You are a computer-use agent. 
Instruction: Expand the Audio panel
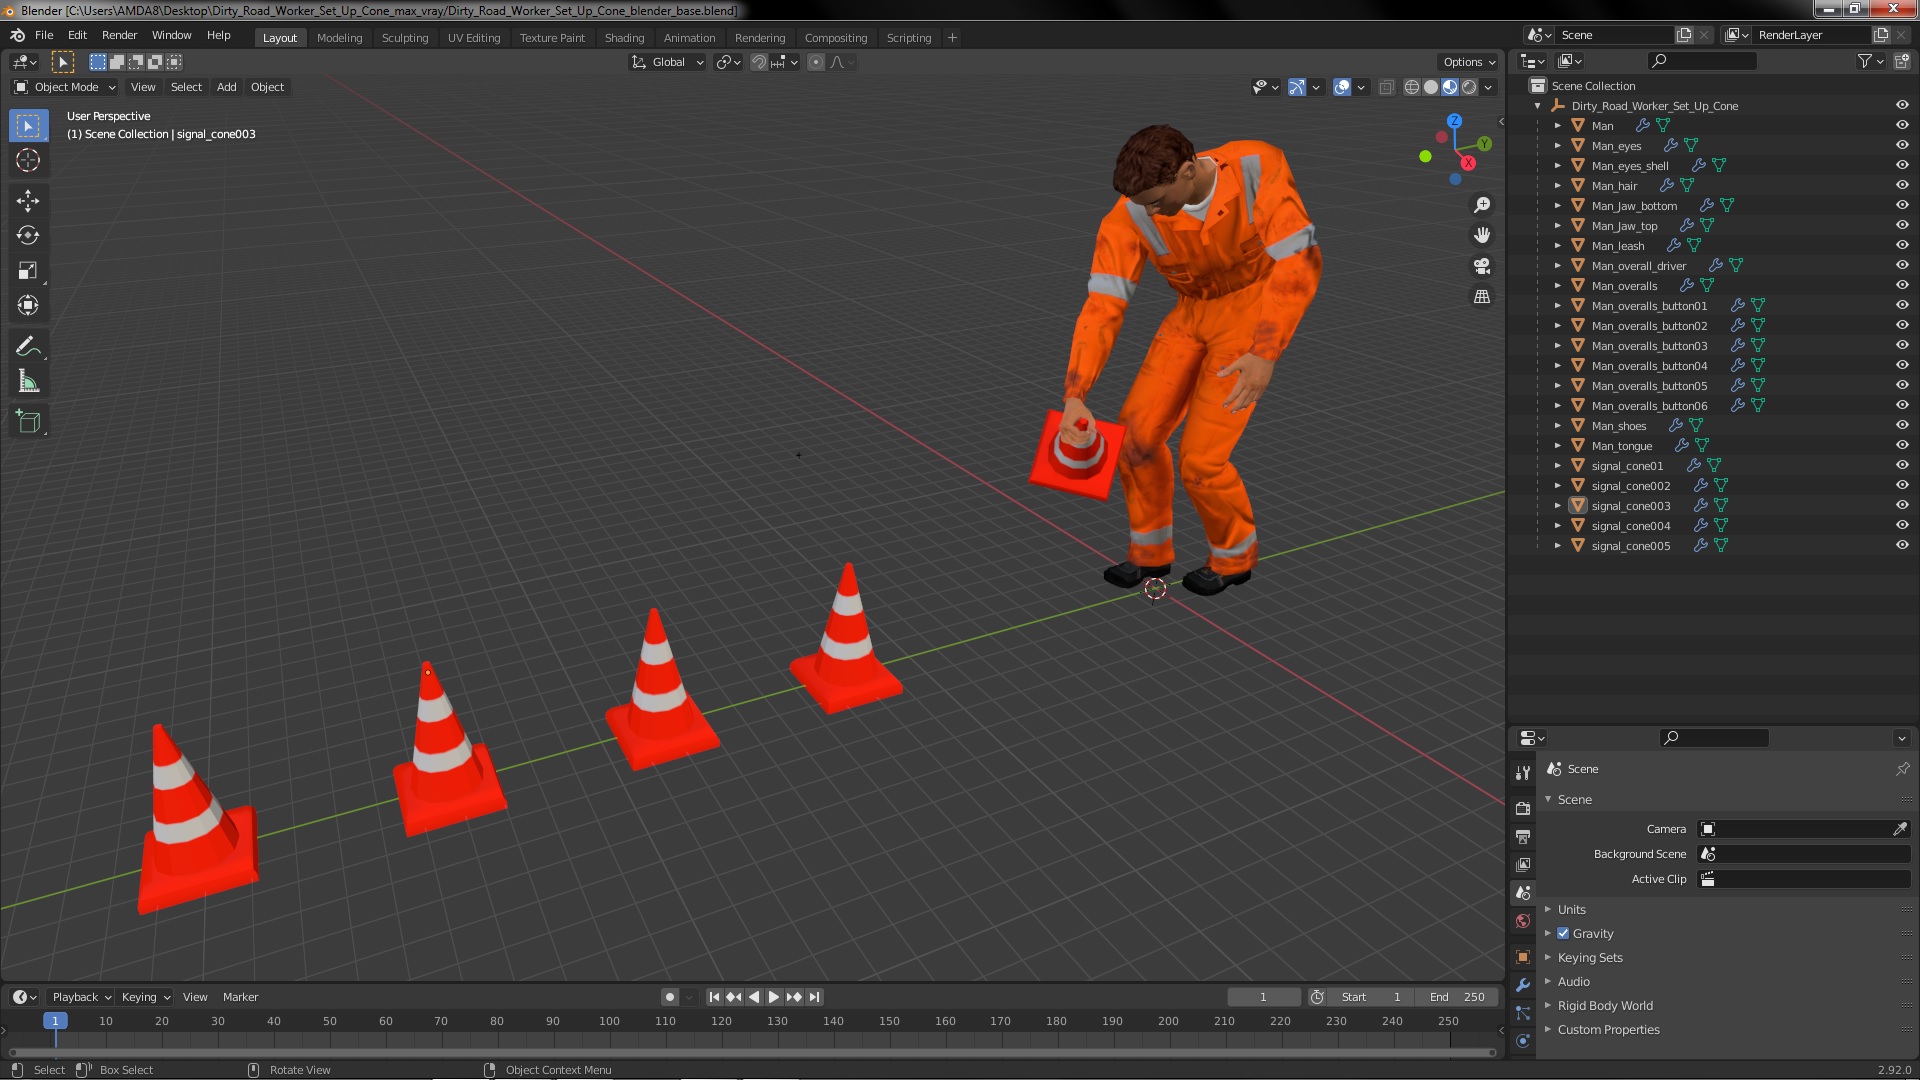click(1573, 982)
